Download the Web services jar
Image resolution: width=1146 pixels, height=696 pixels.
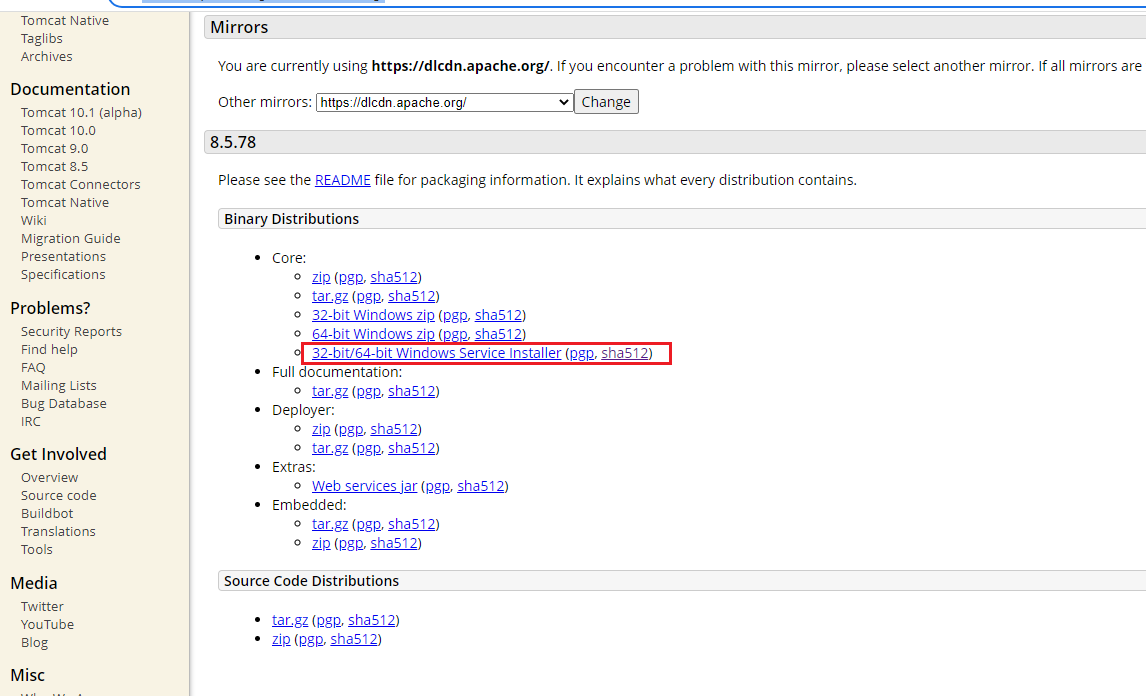[x=364, y=486]
